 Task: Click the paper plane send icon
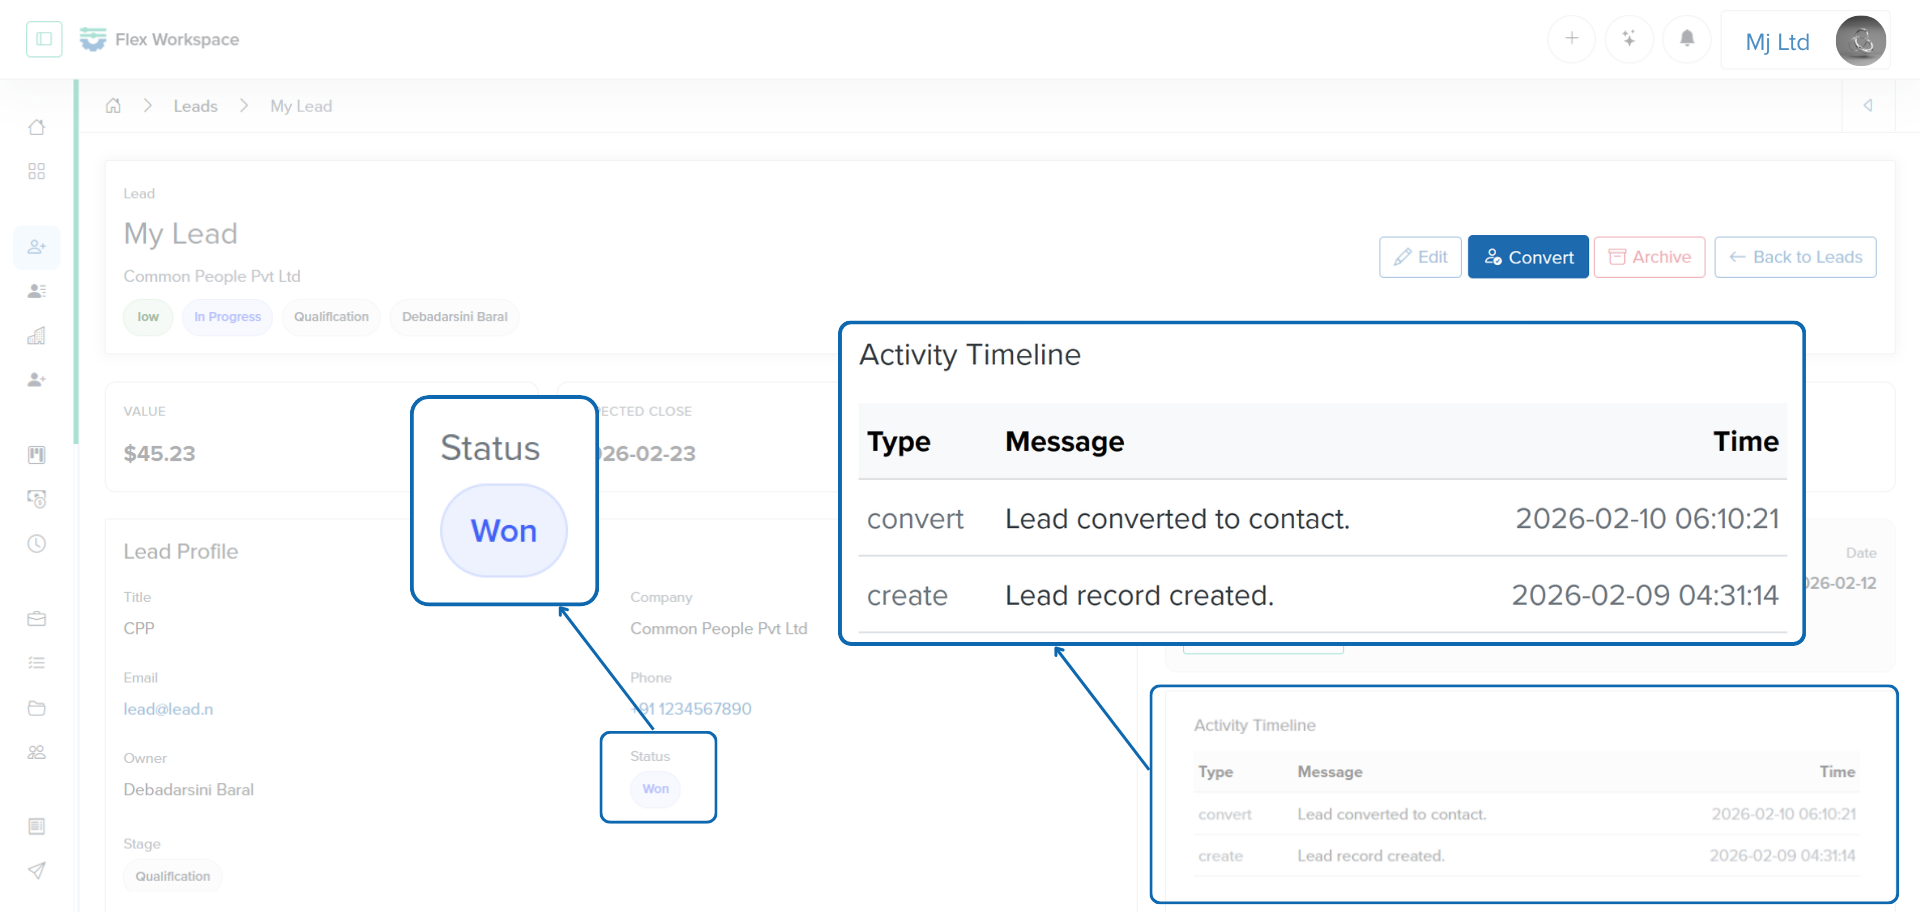(x=37, y=870)
